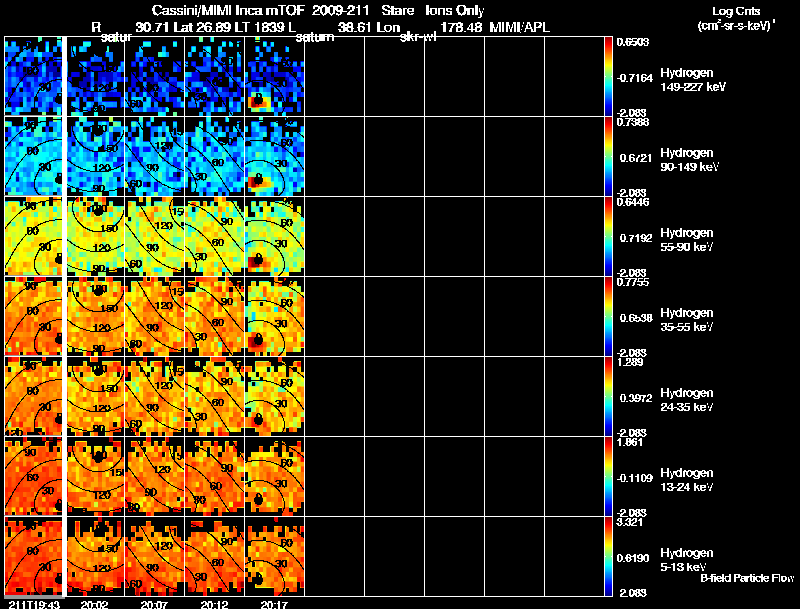Open the 5-13 keV image at 20:02
The width and height of the screenshot is (800, 609).
[x=94, y=557]
